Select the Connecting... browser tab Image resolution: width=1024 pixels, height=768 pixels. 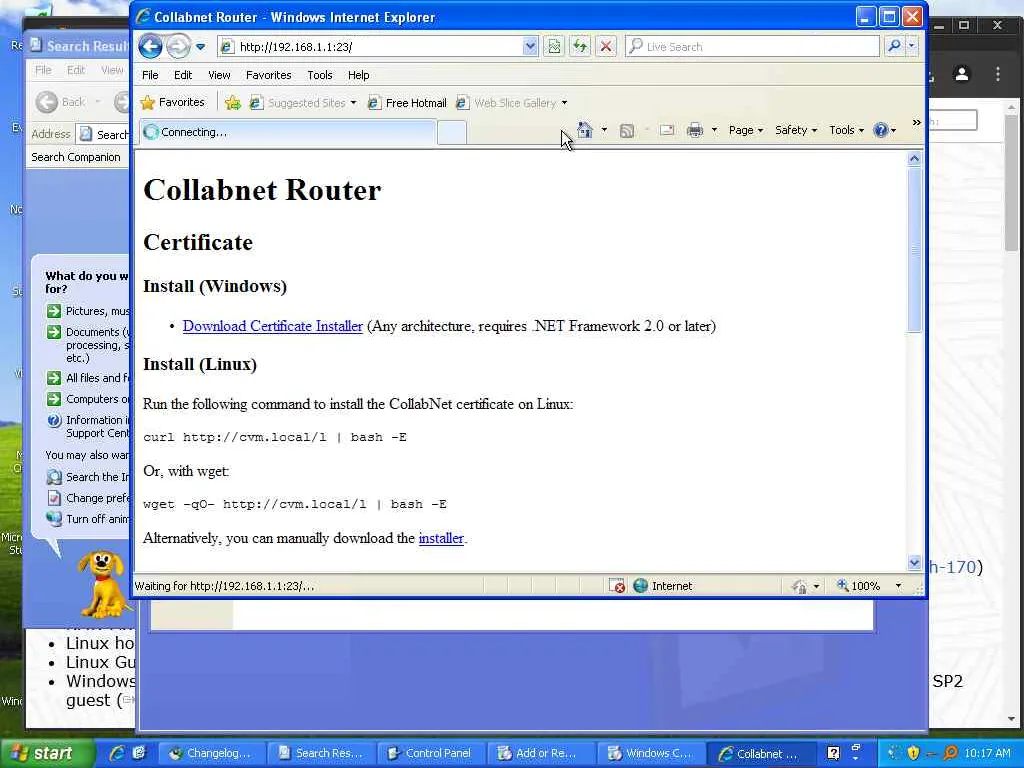tap(287, 132)
